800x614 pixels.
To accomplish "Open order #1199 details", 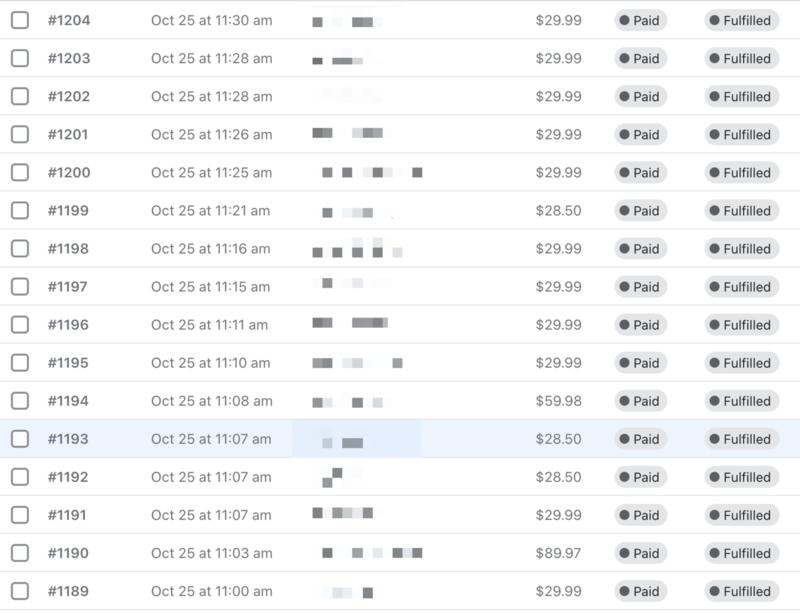I will (x=69, y=210).
